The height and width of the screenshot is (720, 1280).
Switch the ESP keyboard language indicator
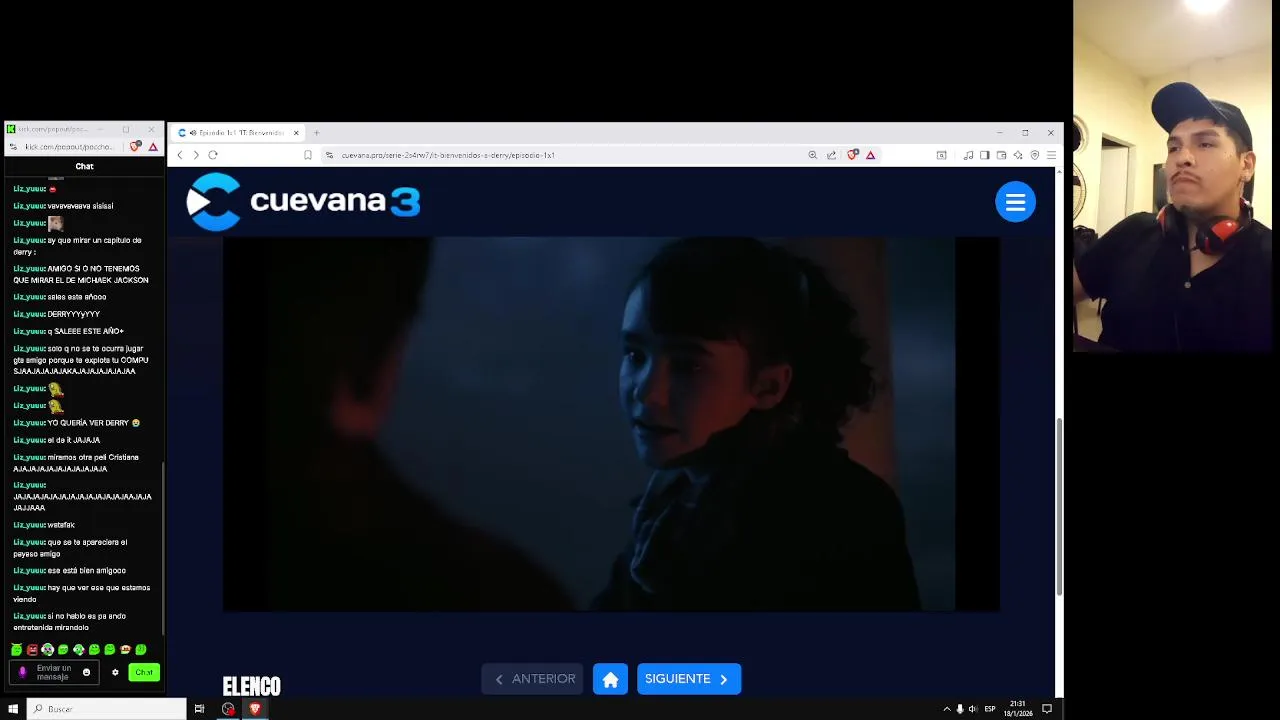[990, 709]
